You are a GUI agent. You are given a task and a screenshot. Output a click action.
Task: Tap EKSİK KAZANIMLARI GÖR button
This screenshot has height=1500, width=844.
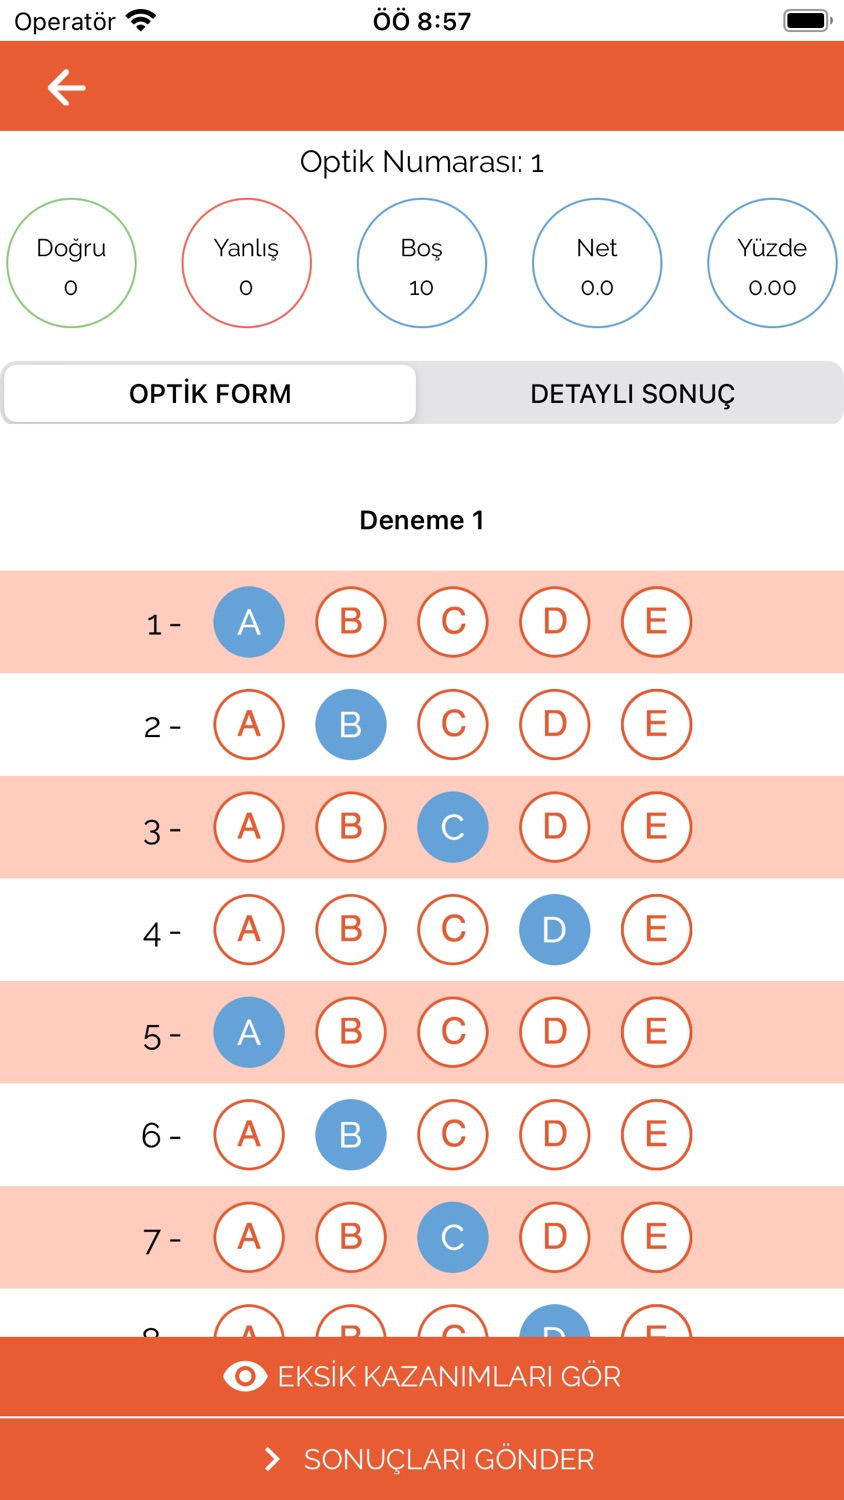tap(422, 1376)
